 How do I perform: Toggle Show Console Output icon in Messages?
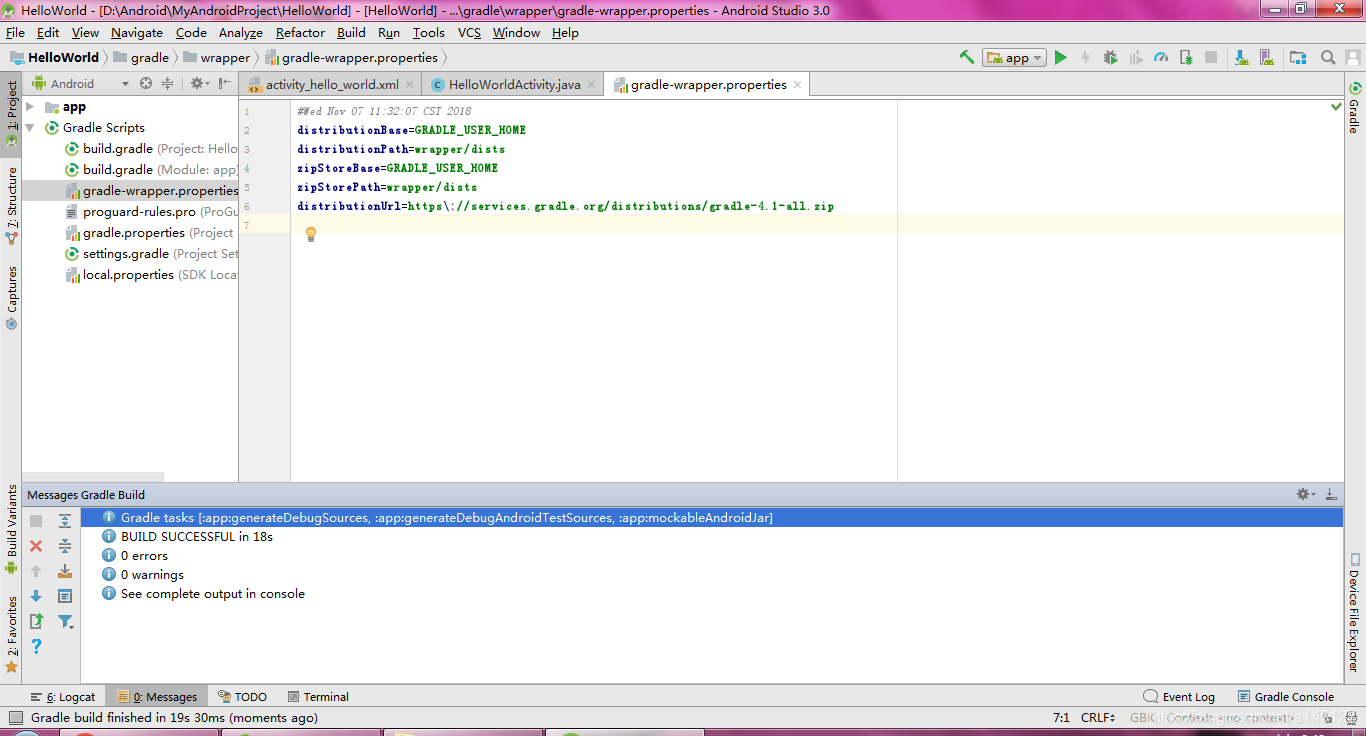[65, 596]
